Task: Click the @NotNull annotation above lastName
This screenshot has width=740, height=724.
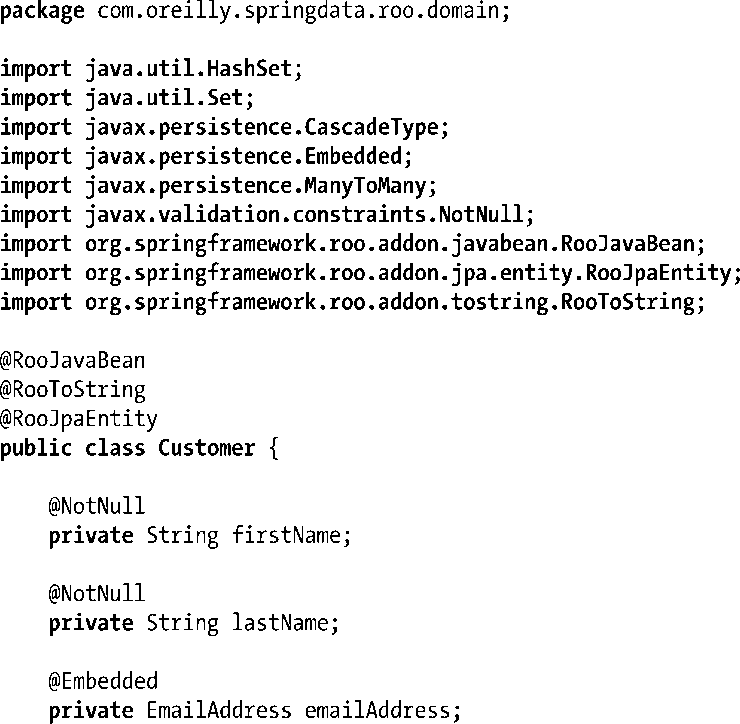Action: (96, 593)
